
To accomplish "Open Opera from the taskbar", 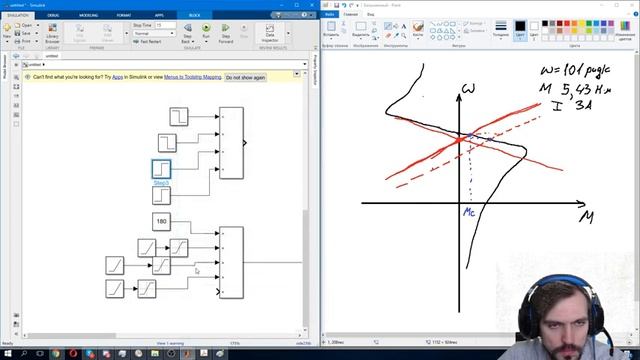I will [x=73, y=353].
